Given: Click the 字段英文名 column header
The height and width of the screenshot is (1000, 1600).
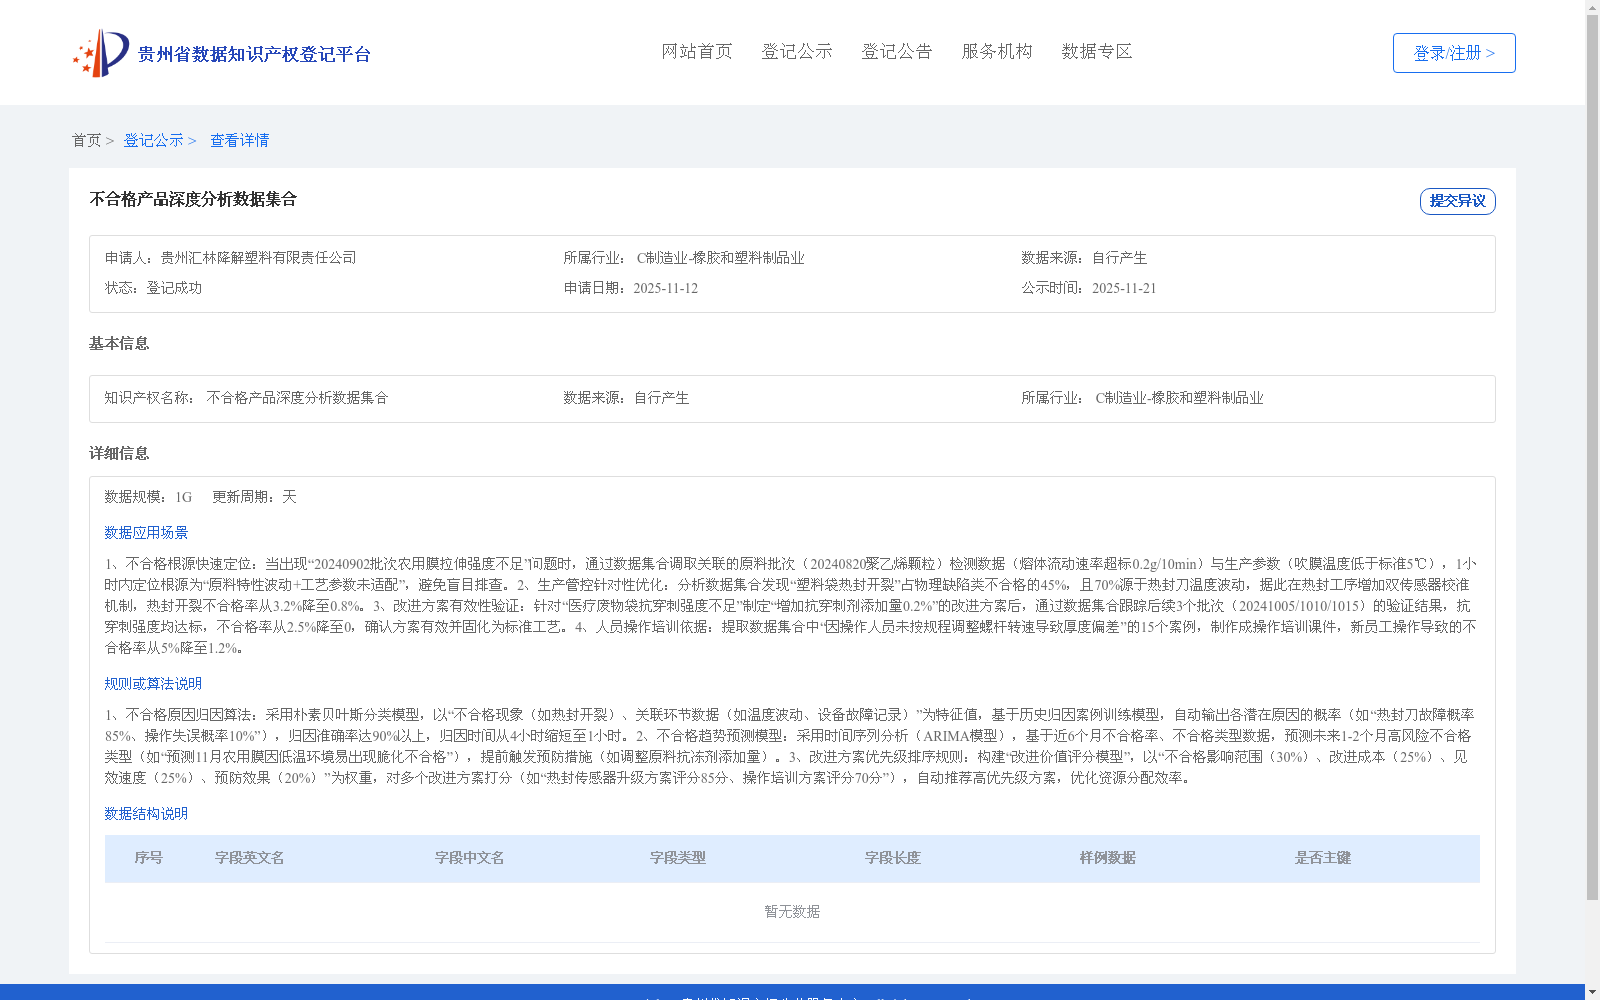Looking at the screenshot, I should pos(250,858).
